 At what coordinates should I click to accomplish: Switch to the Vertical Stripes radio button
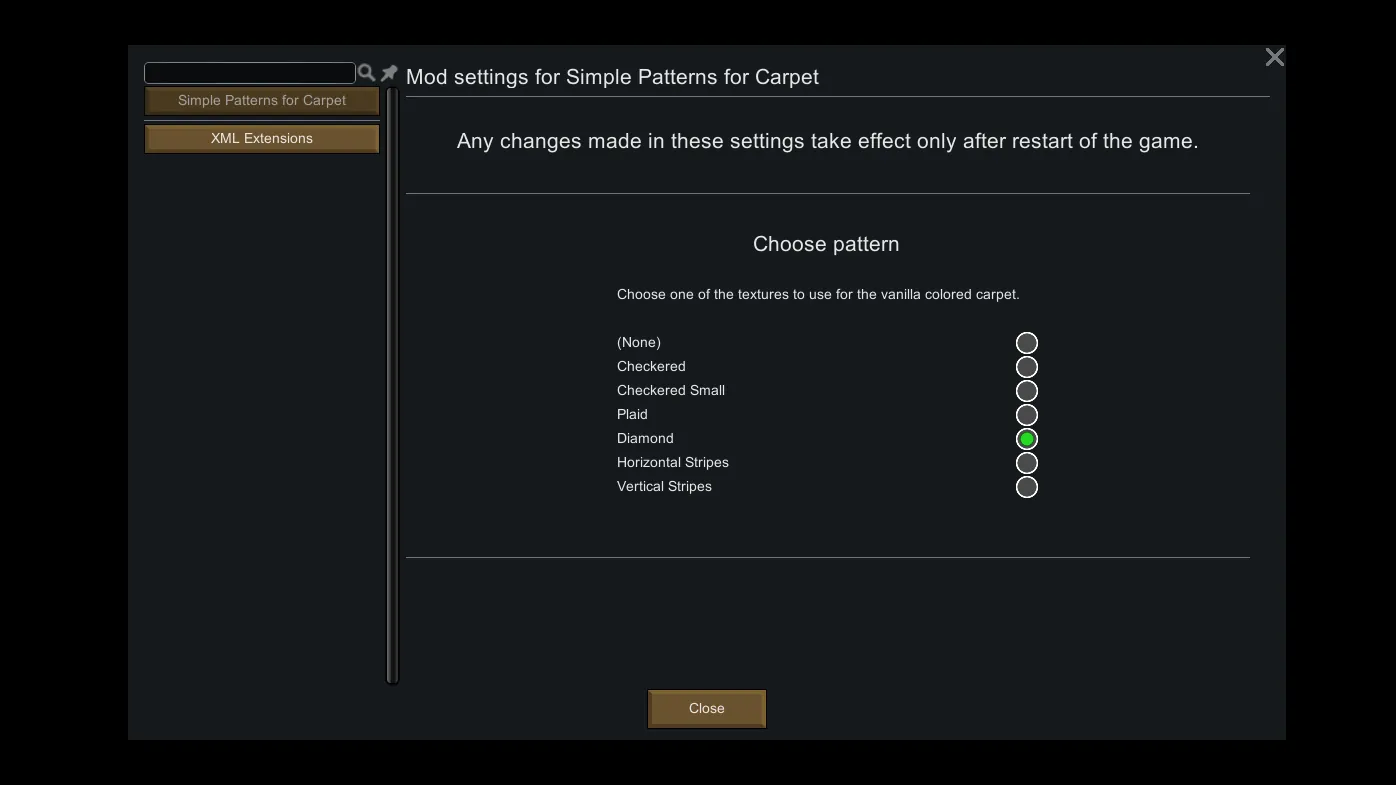click(1026, 487)
